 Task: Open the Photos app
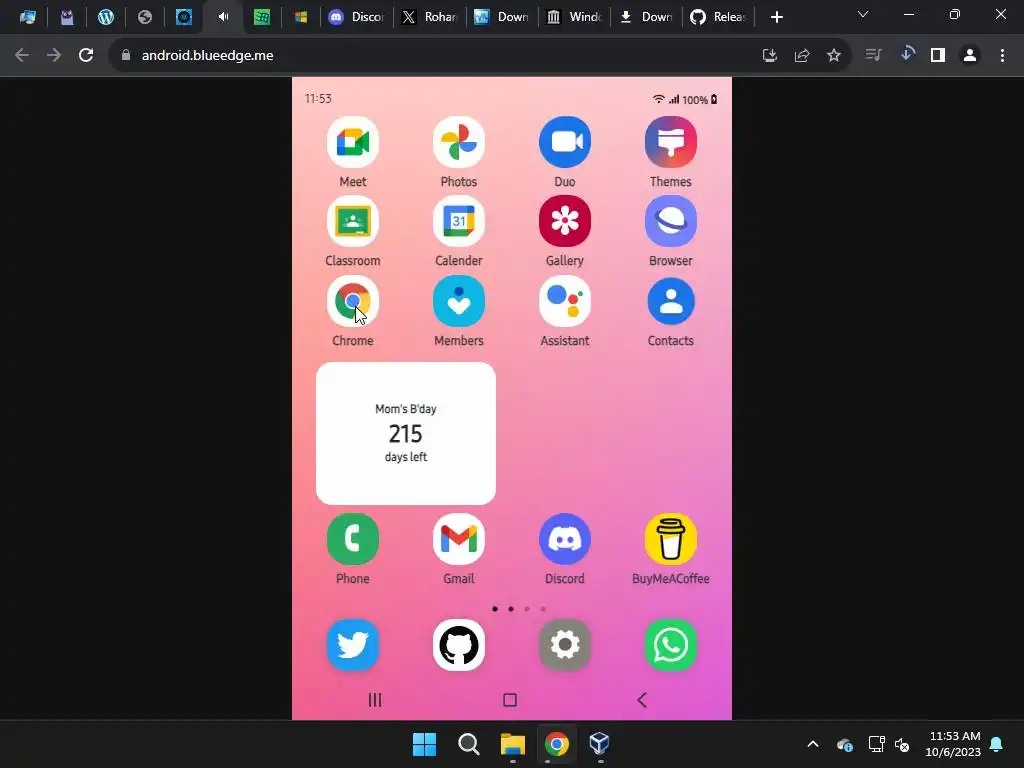458,142
